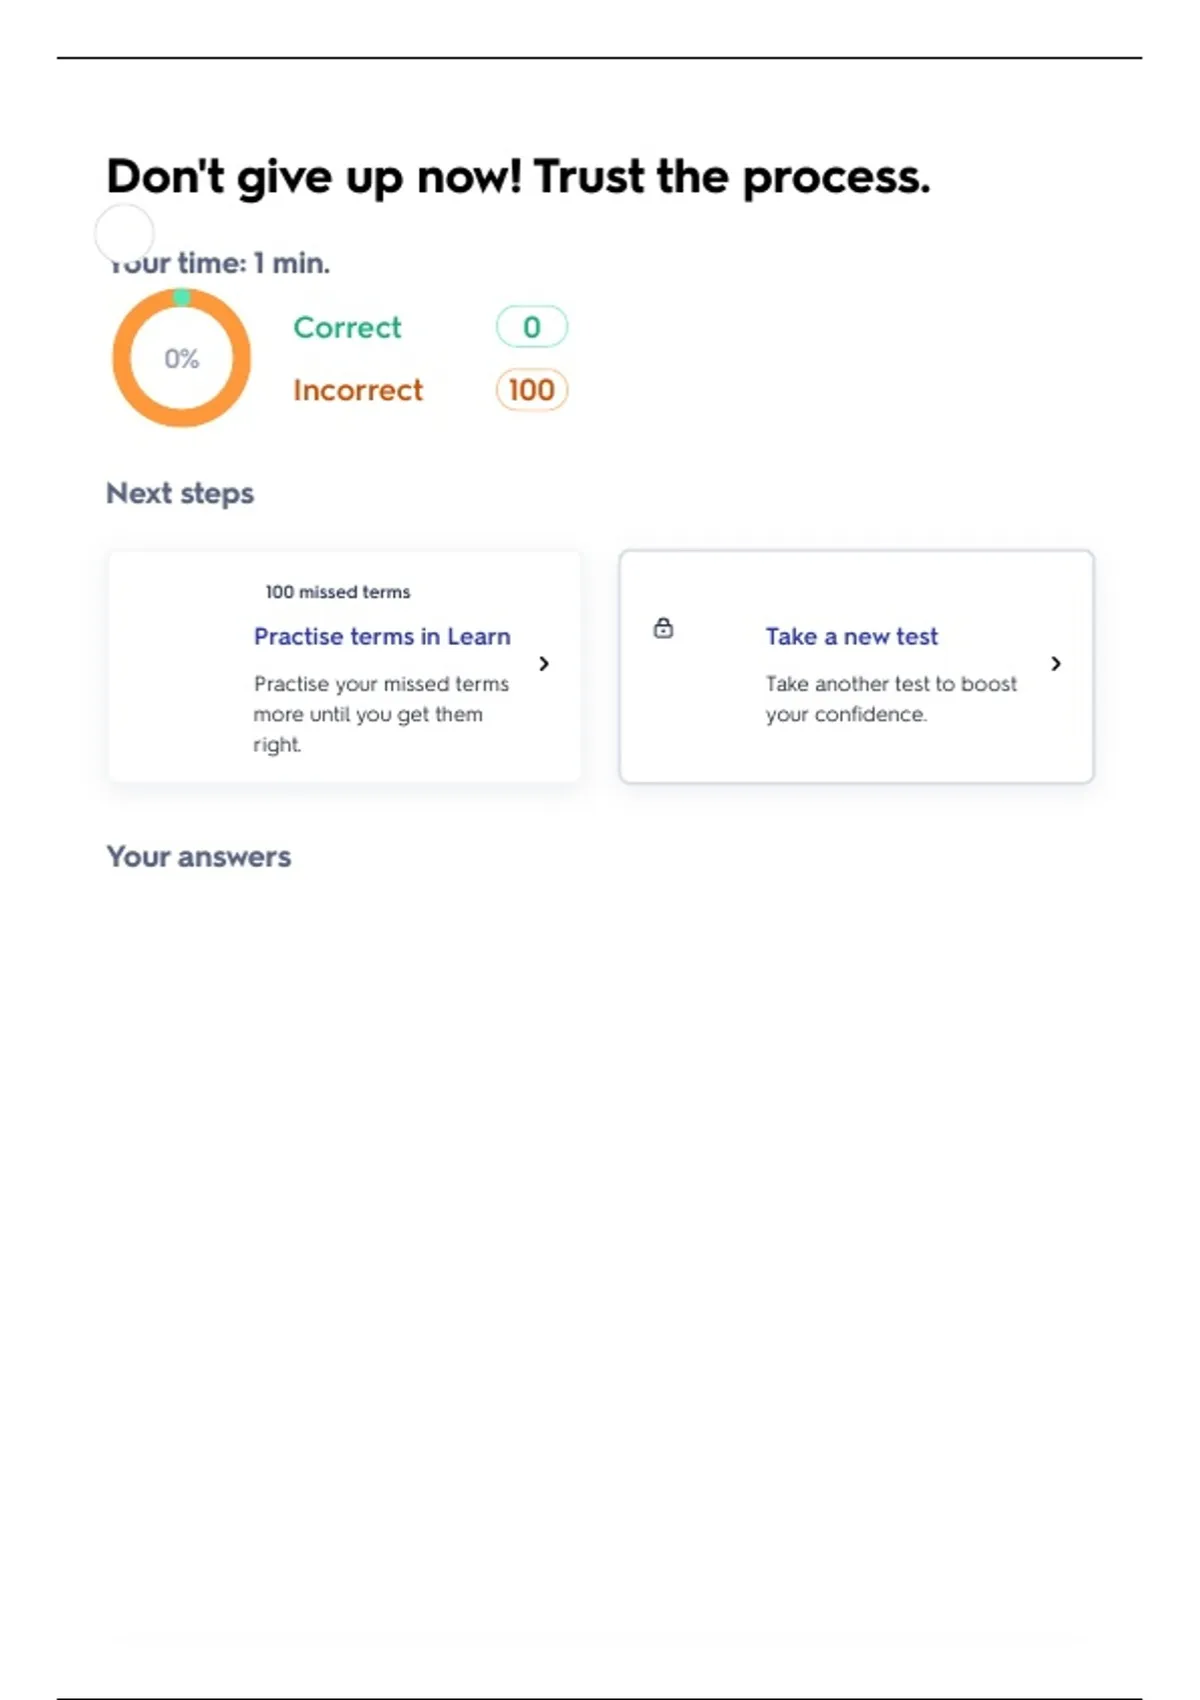
Task: Click the 0% label inside the donut chart
Action: point(182,358)
